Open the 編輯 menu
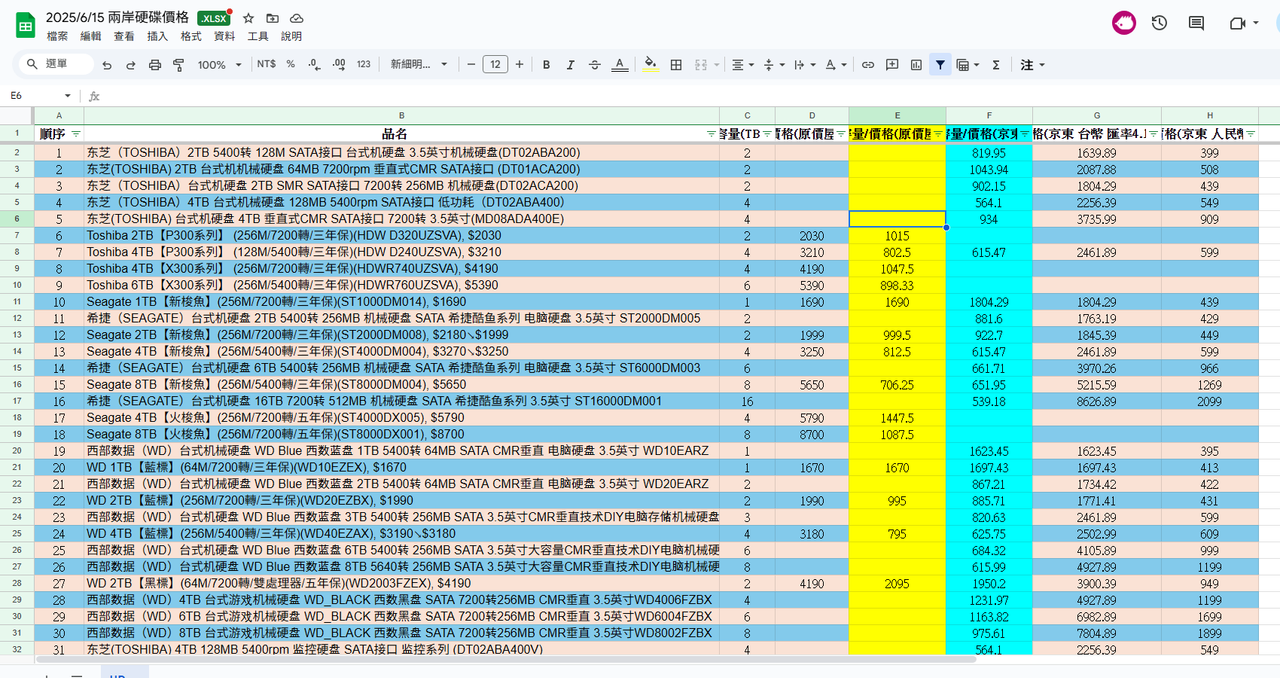Image resolution: width=1280 pixels, height=678 pixels. 90,36
